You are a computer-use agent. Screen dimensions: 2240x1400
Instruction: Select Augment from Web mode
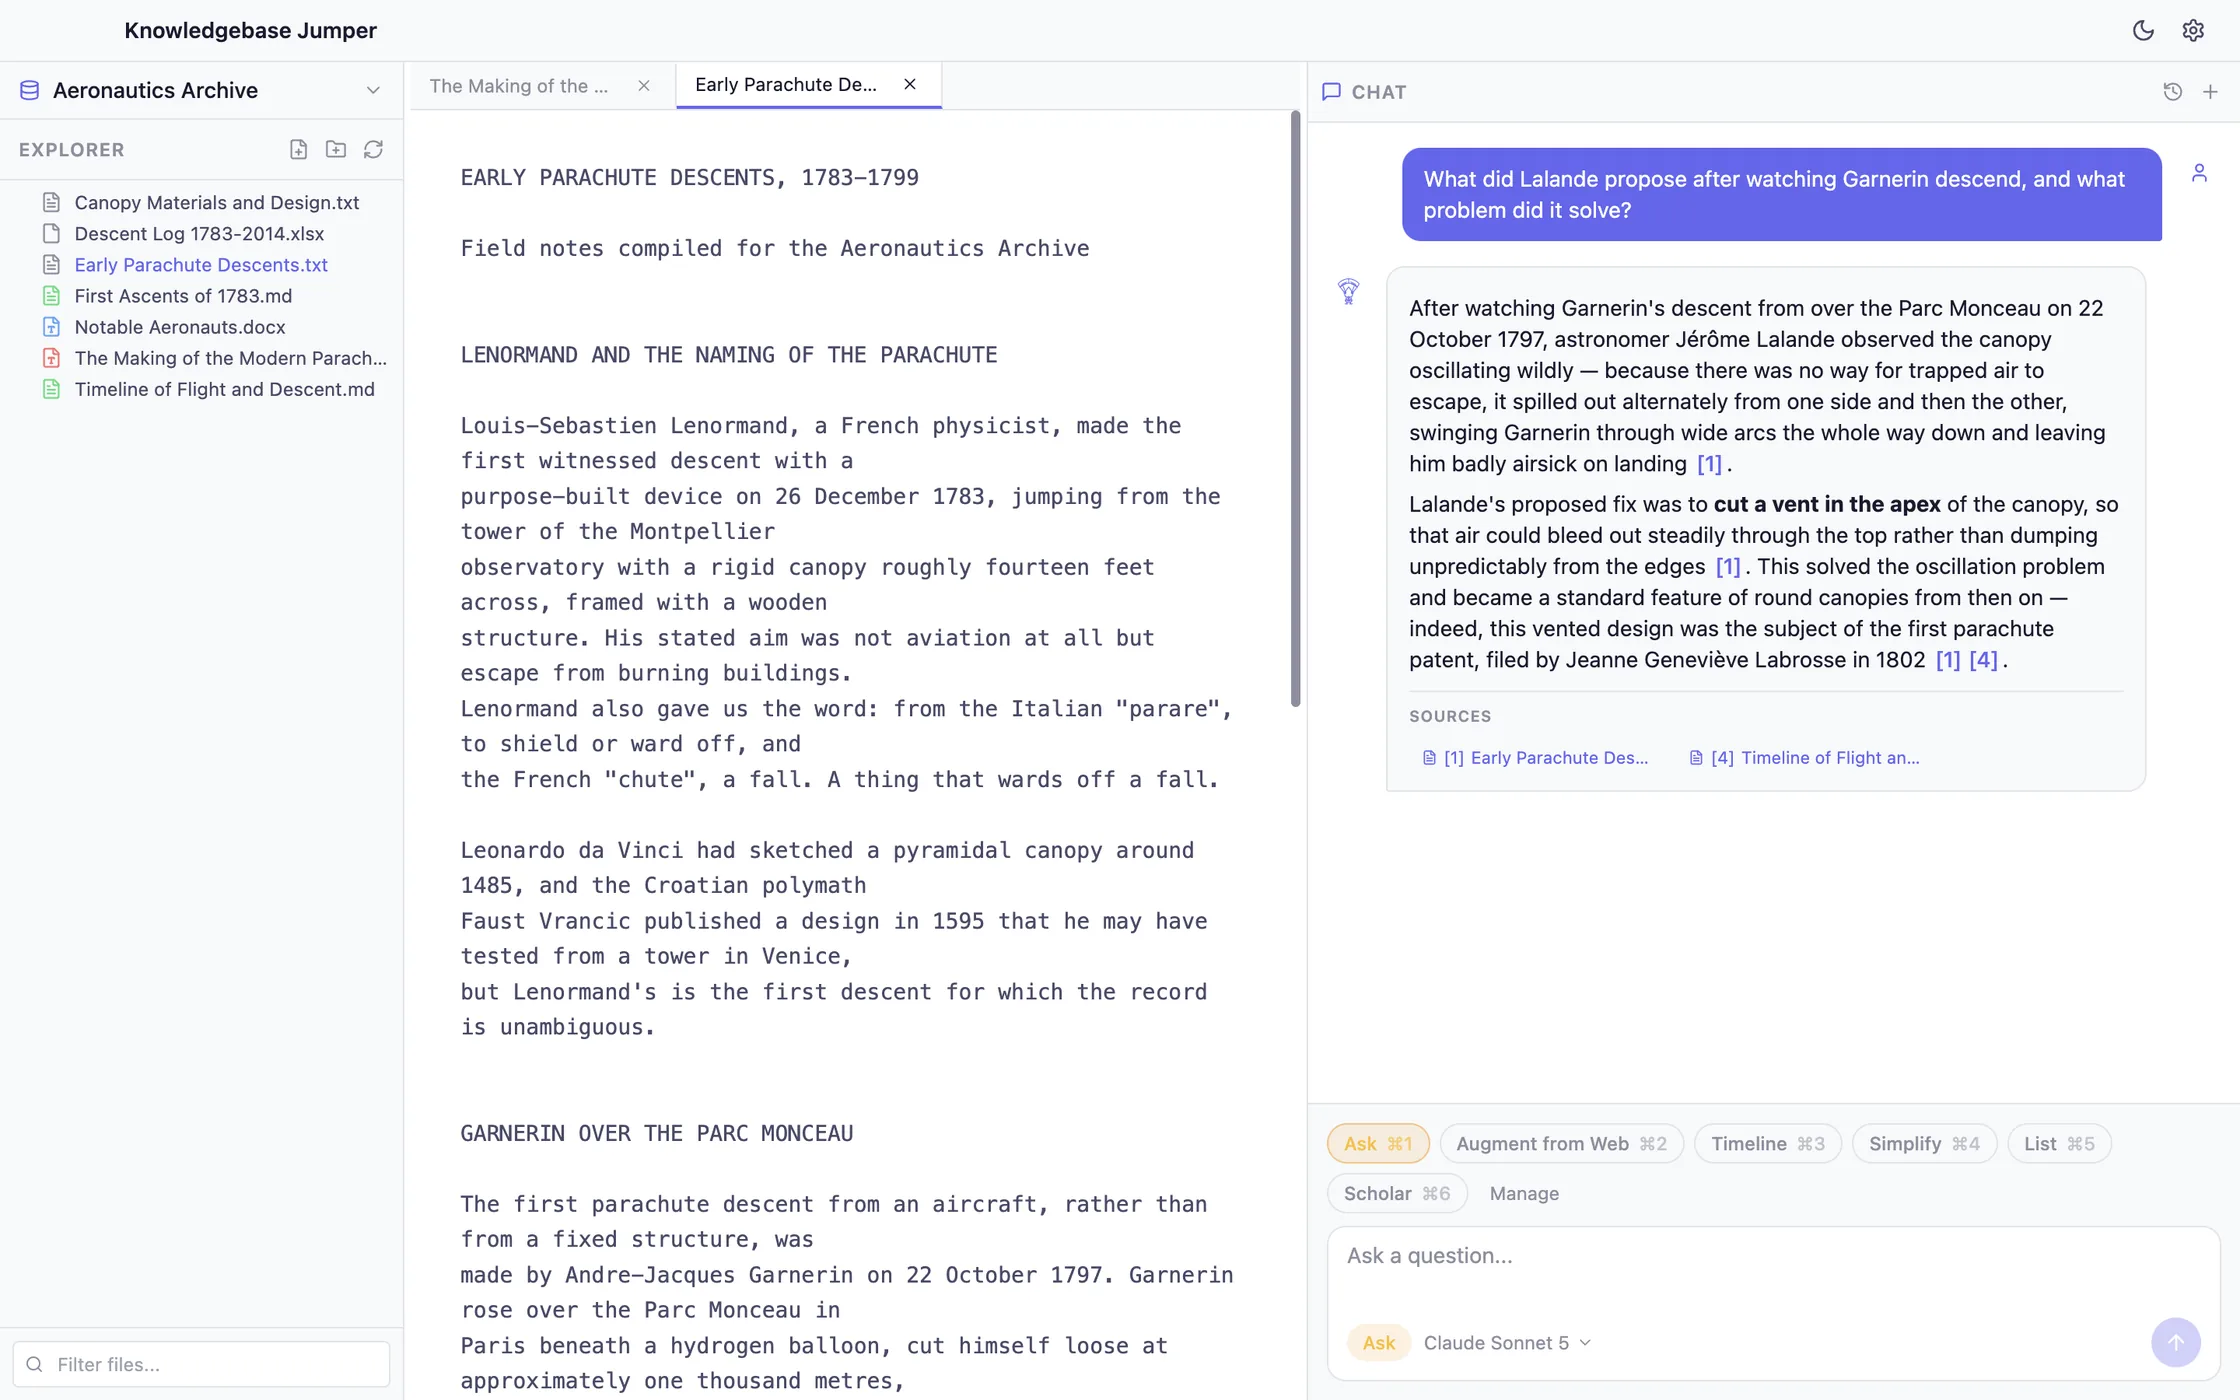[1561, 1143]
